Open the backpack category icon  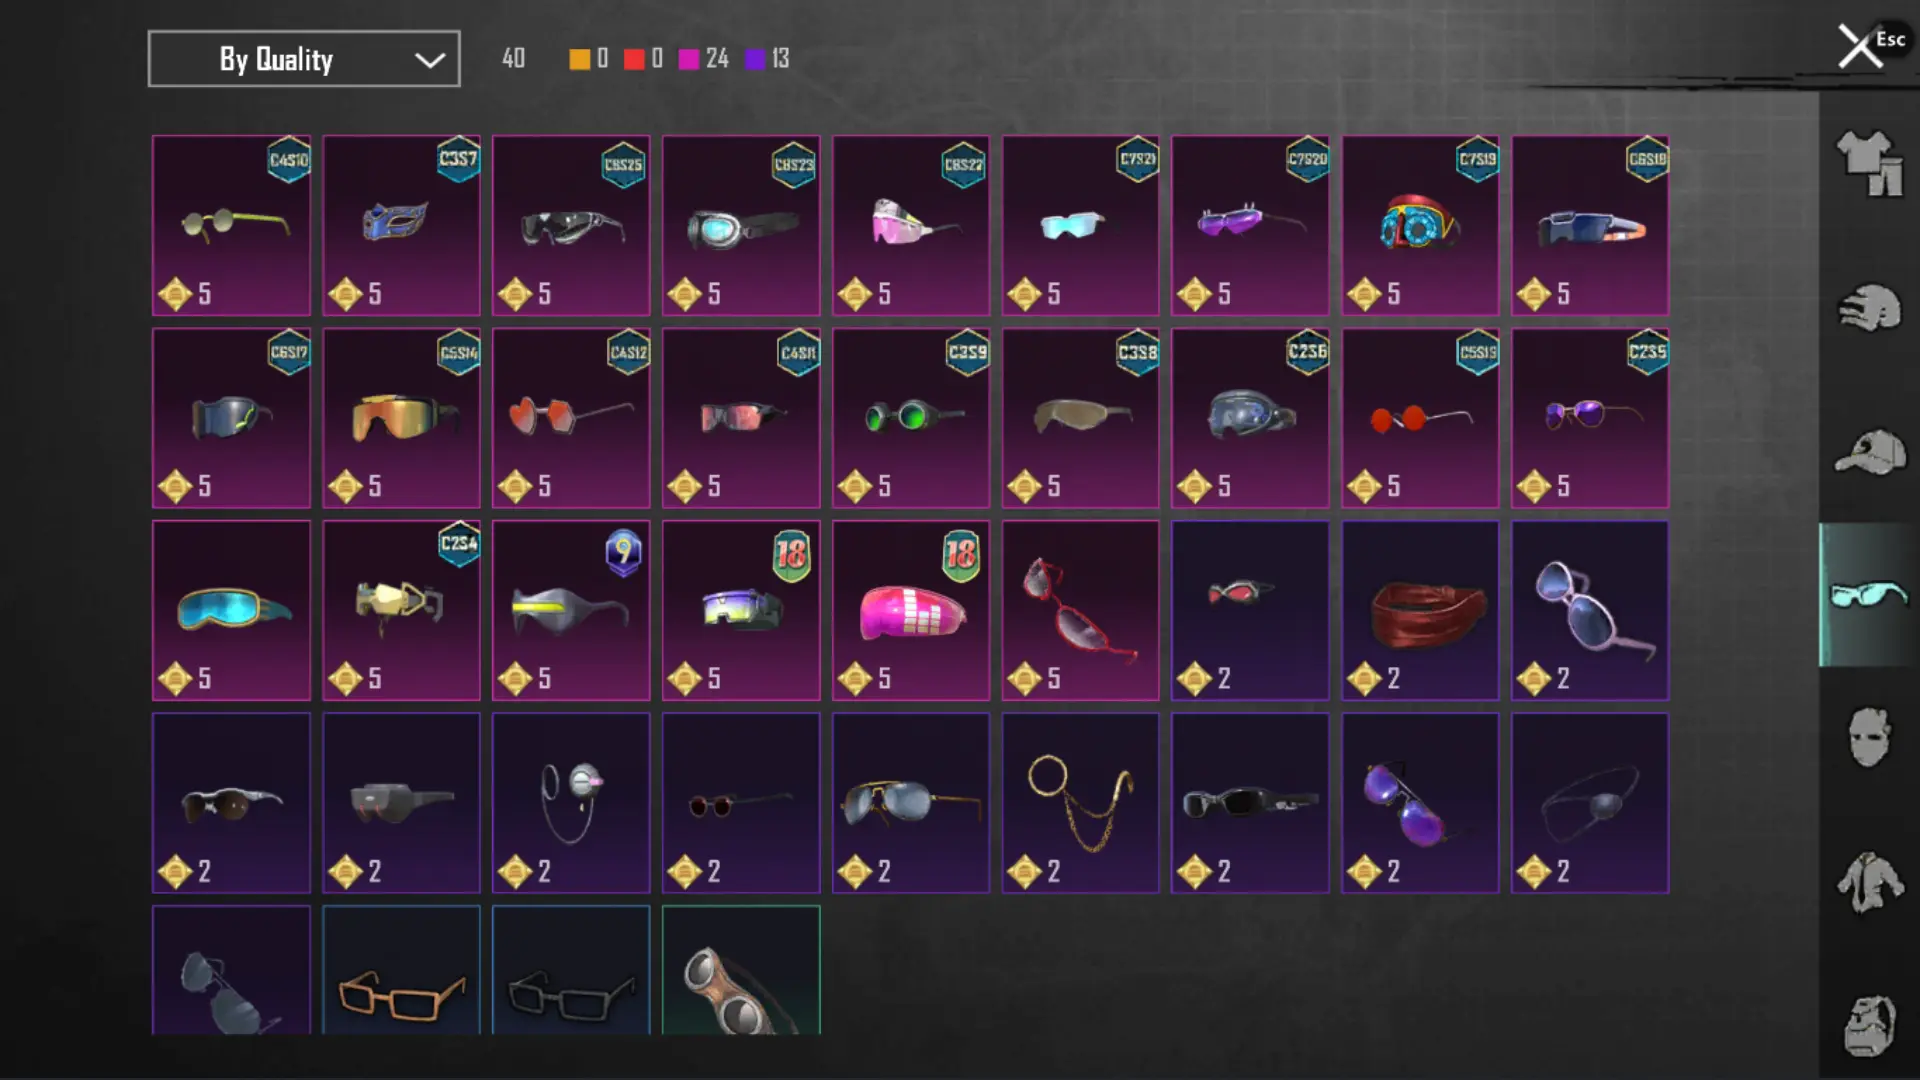(x=1868, y=1026)
